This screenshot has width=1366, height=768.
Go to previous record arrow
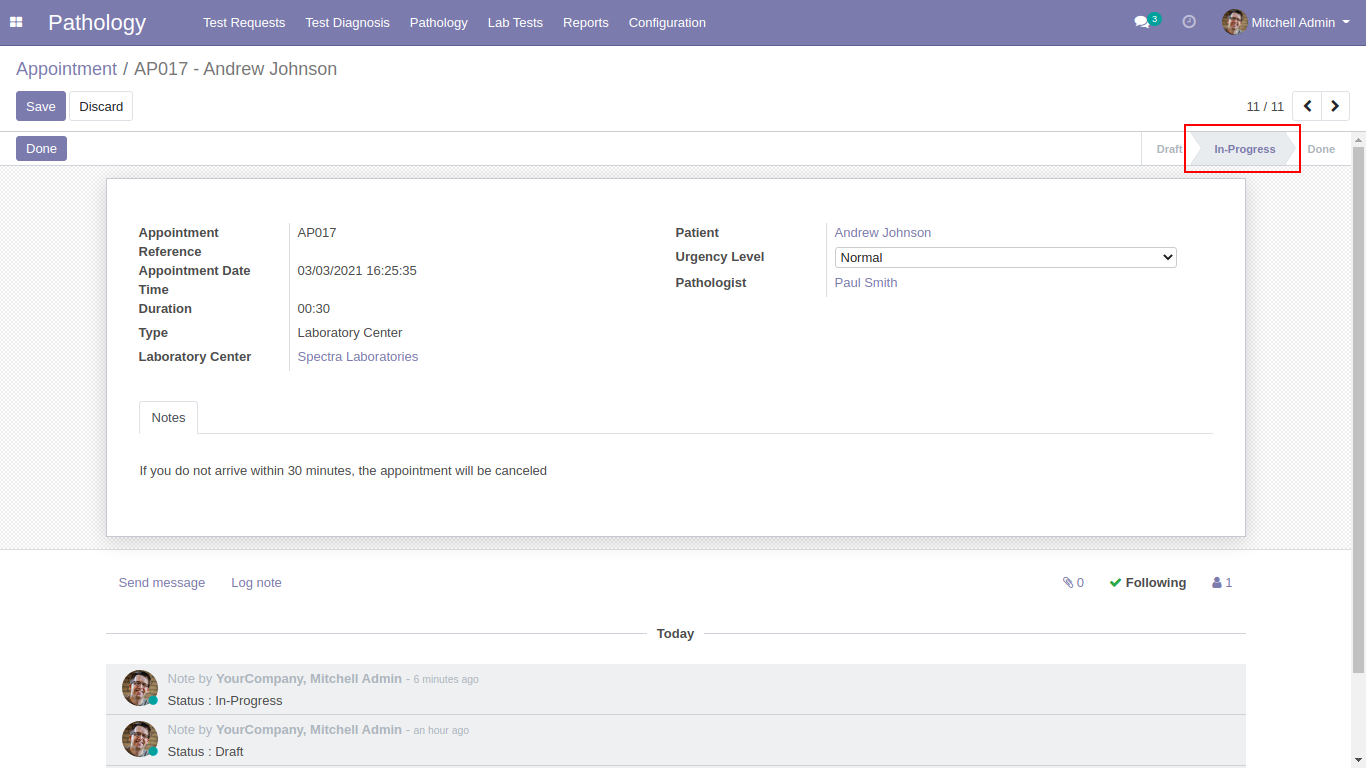[1307, 106]
